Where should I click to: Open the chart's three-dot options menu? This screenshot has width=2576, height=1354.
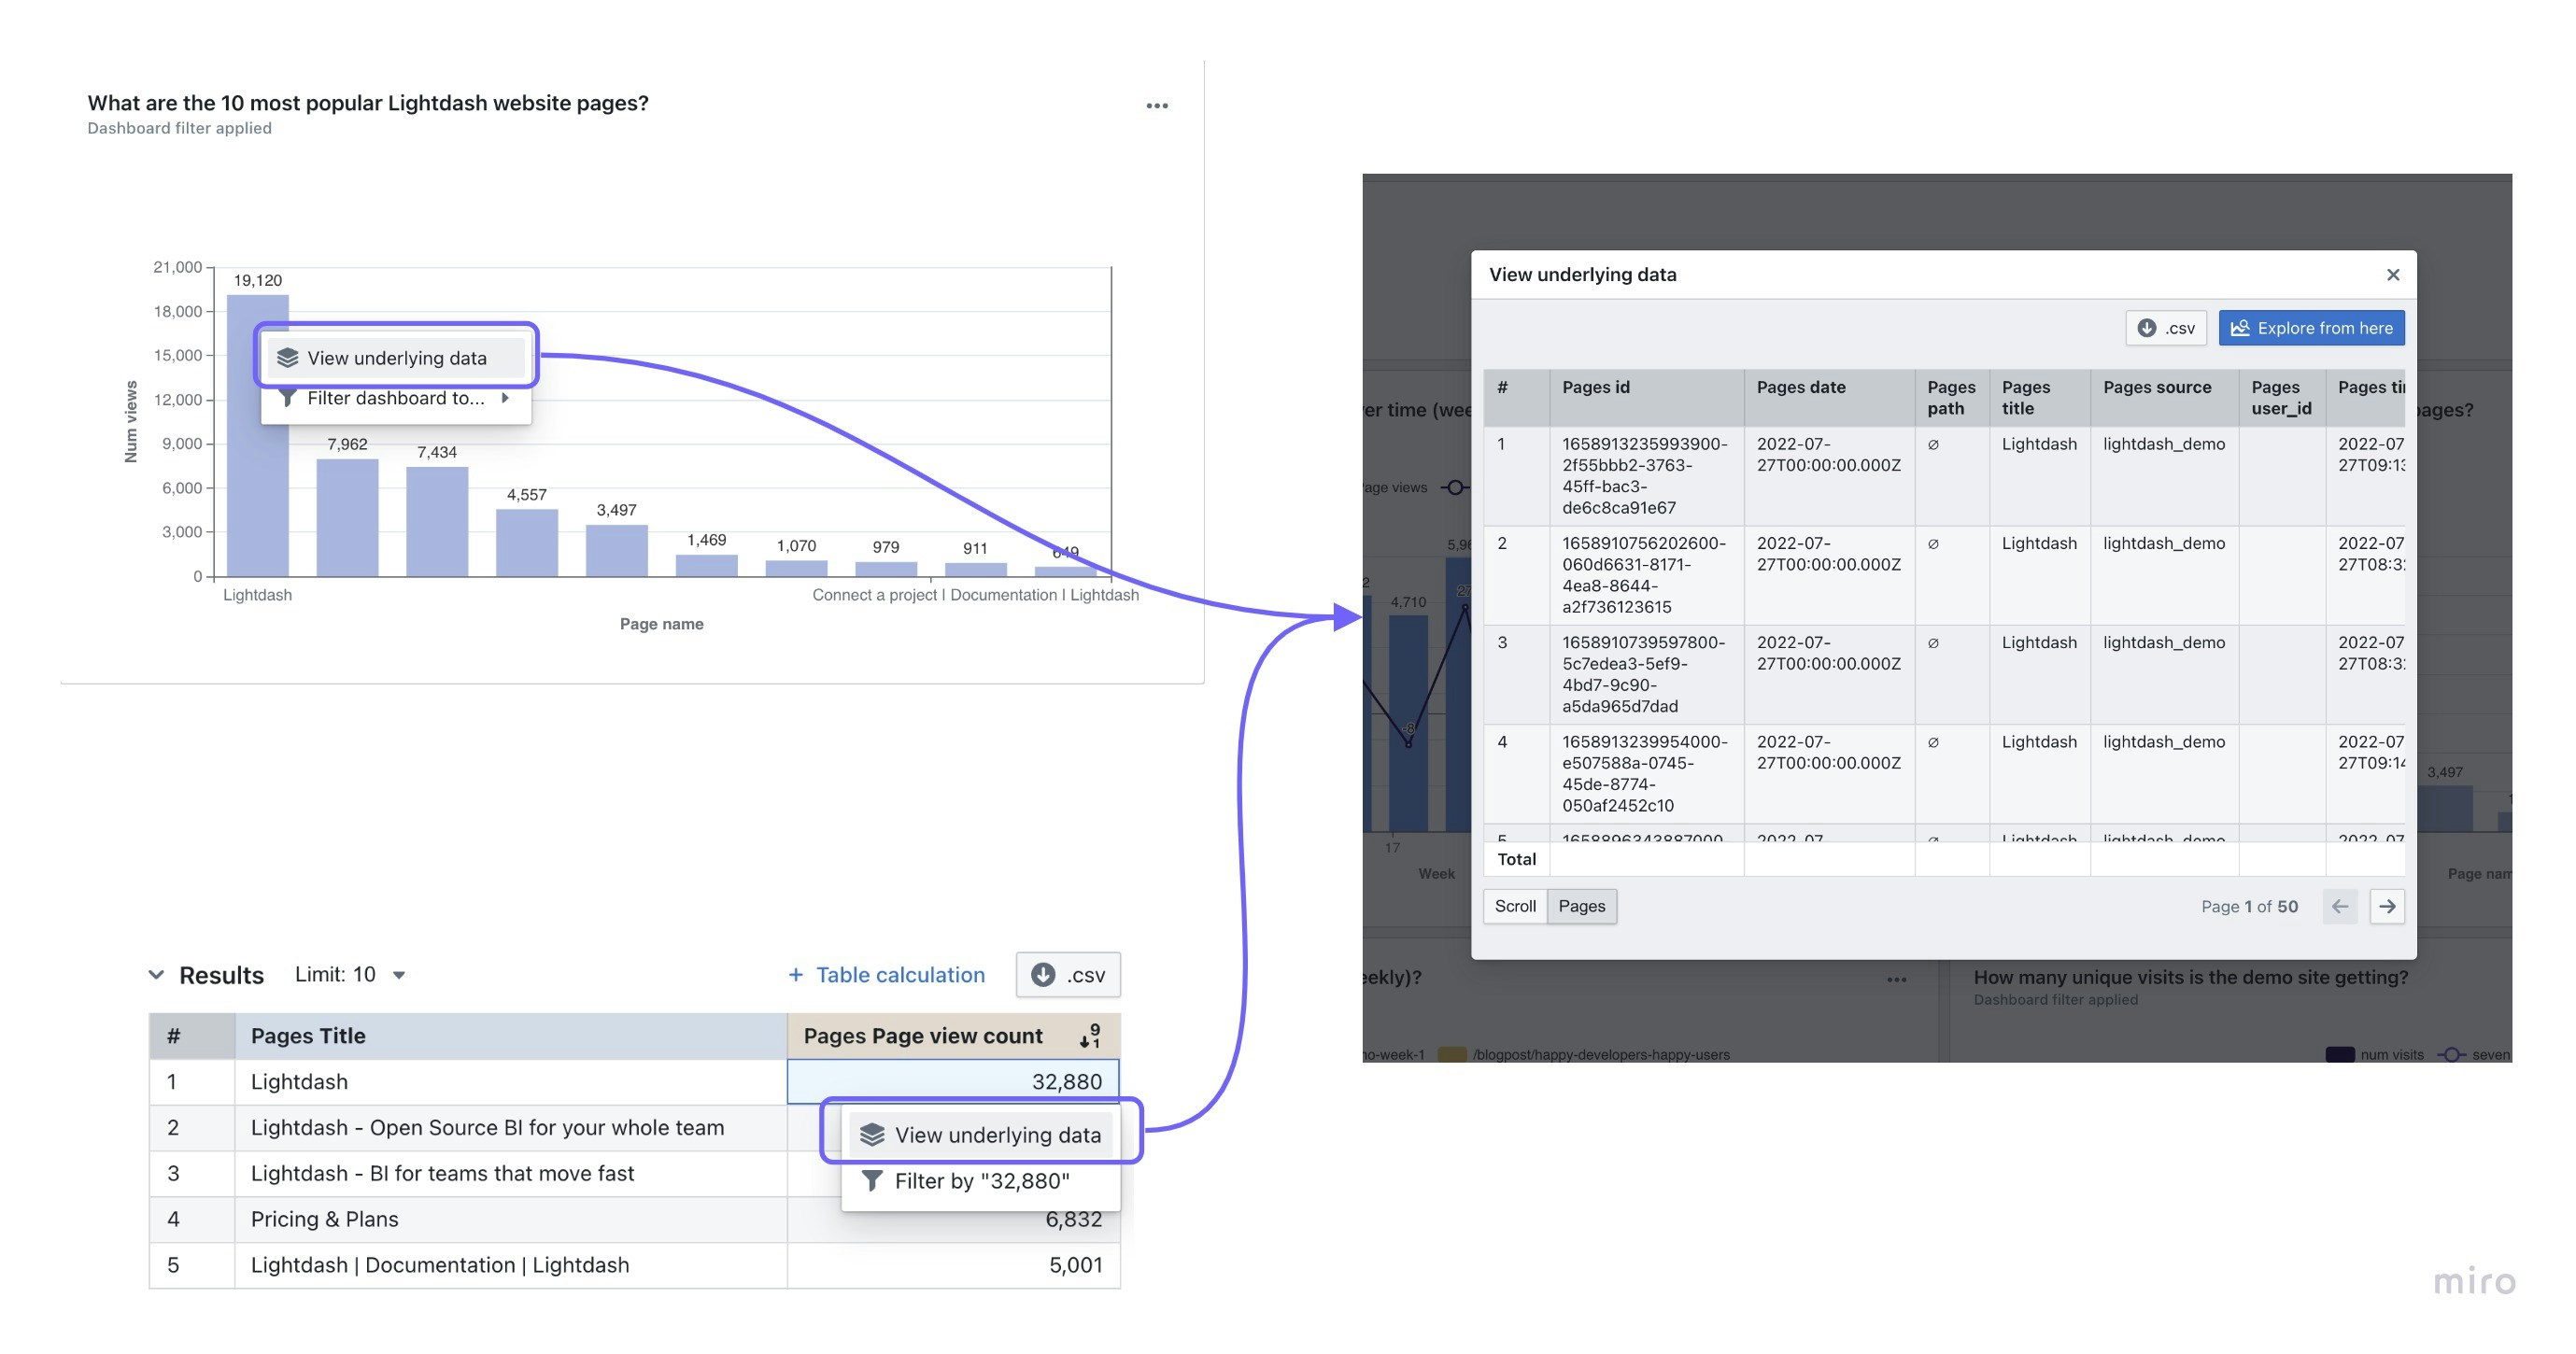point(1156,106)
